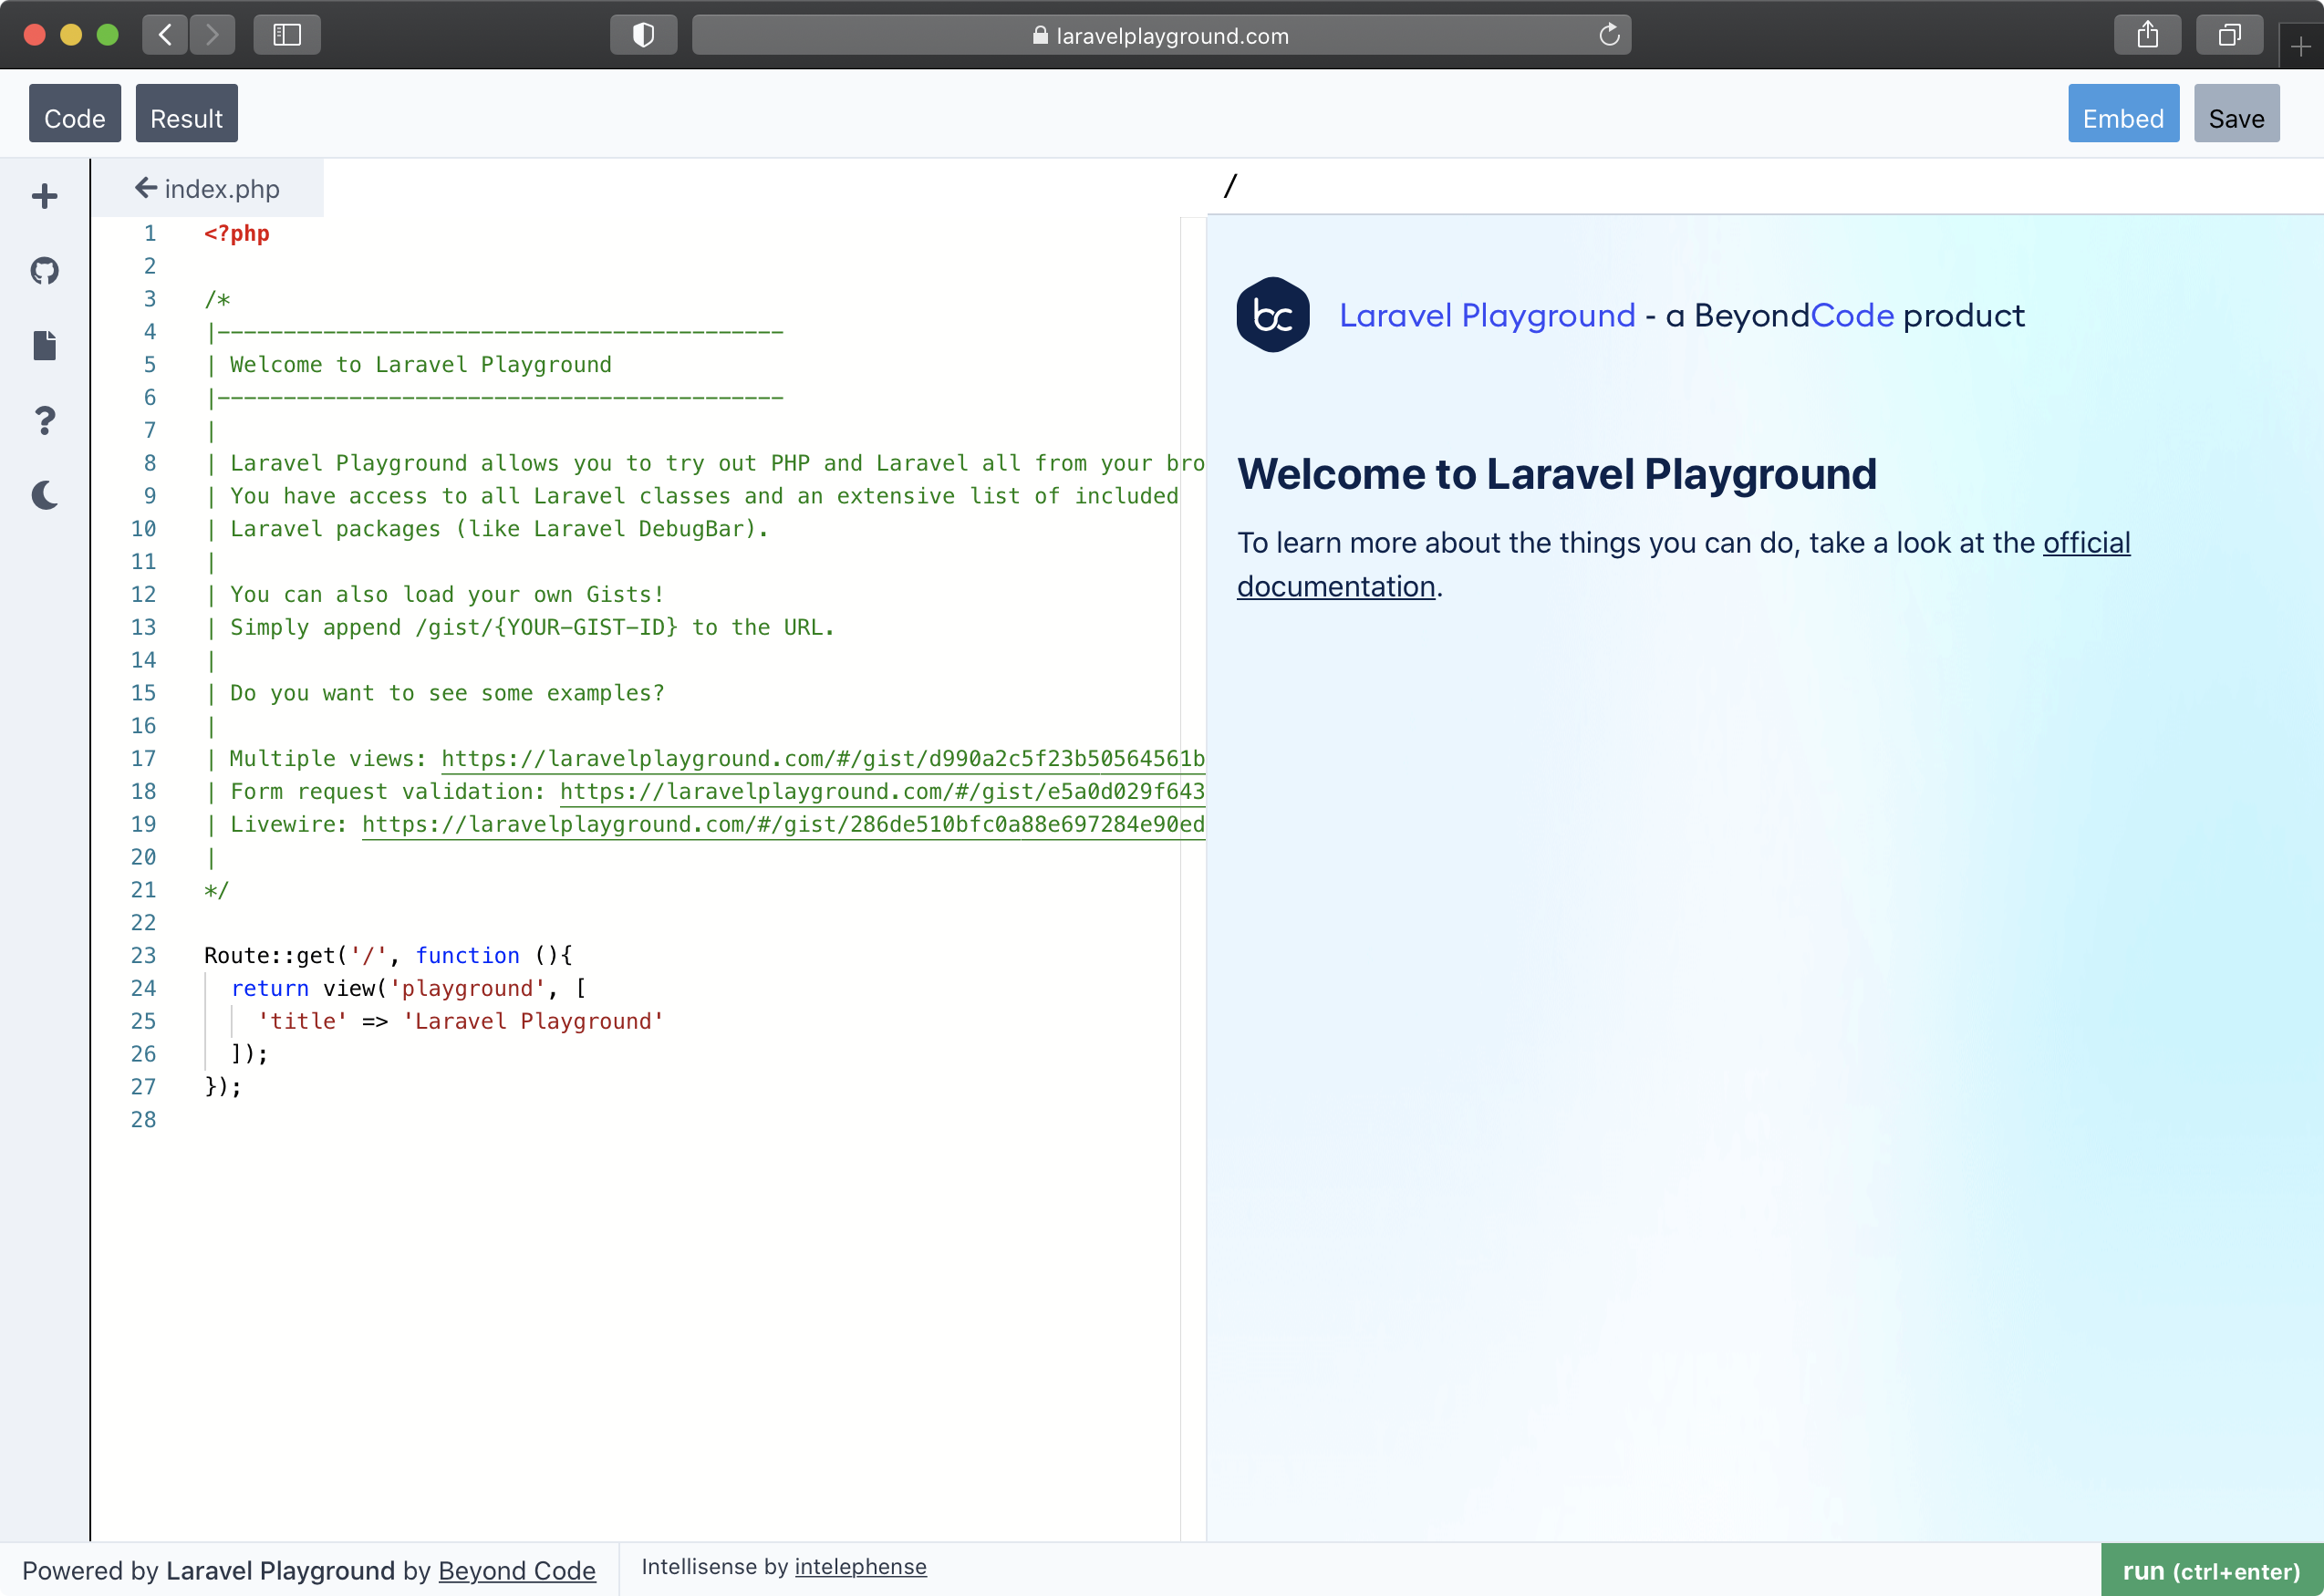Click 'Welcome to Laravel Playground' comment on line 5
The width and height of the screenshot is (2324, 1596).
coord(420,364)
